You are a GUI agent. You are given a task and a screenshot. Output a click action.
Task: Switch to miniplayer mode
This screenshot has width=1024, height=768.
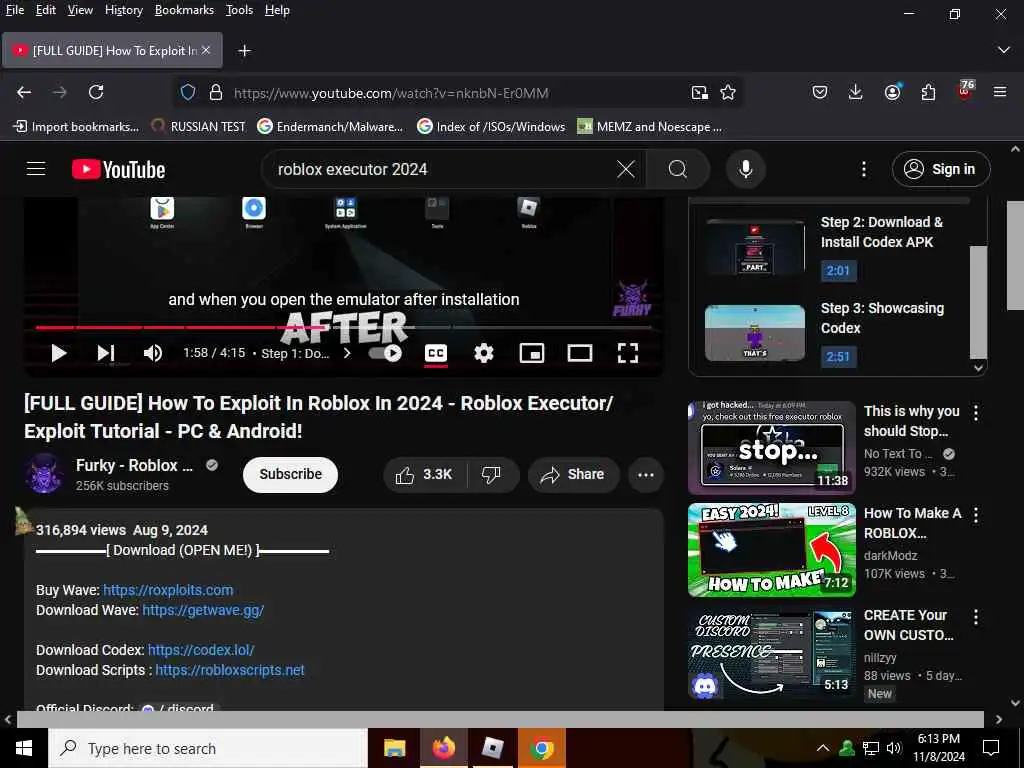pyautogui.click(x=532, y=353)
